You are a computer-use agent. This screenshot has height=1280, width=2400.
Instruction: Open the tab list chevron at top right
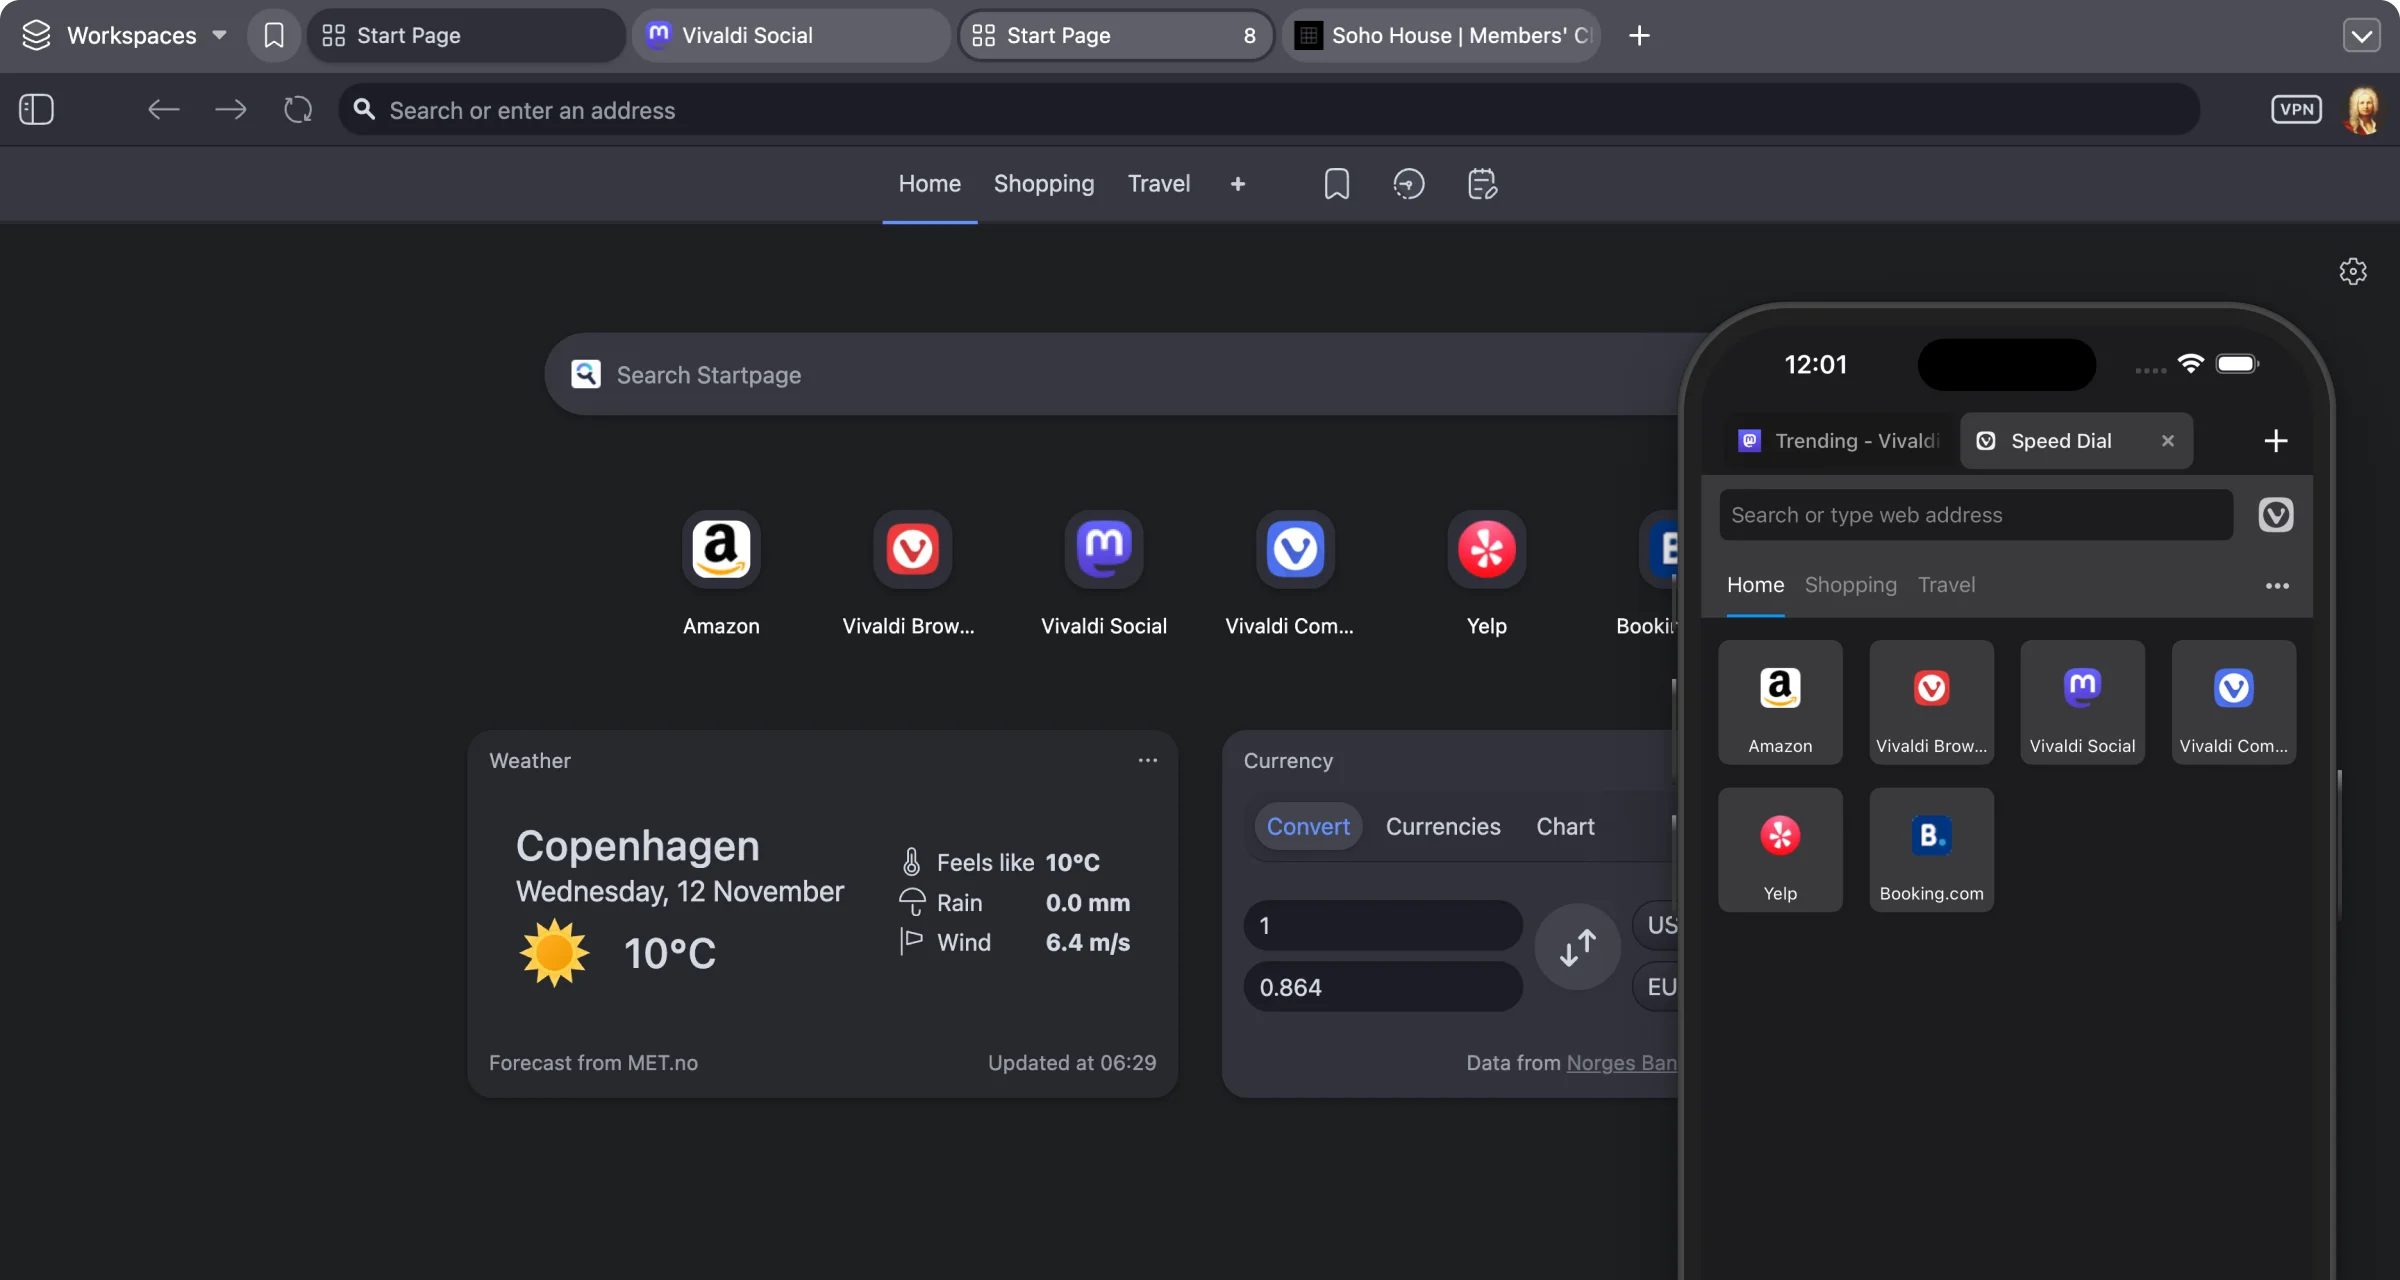point(2362,35)
